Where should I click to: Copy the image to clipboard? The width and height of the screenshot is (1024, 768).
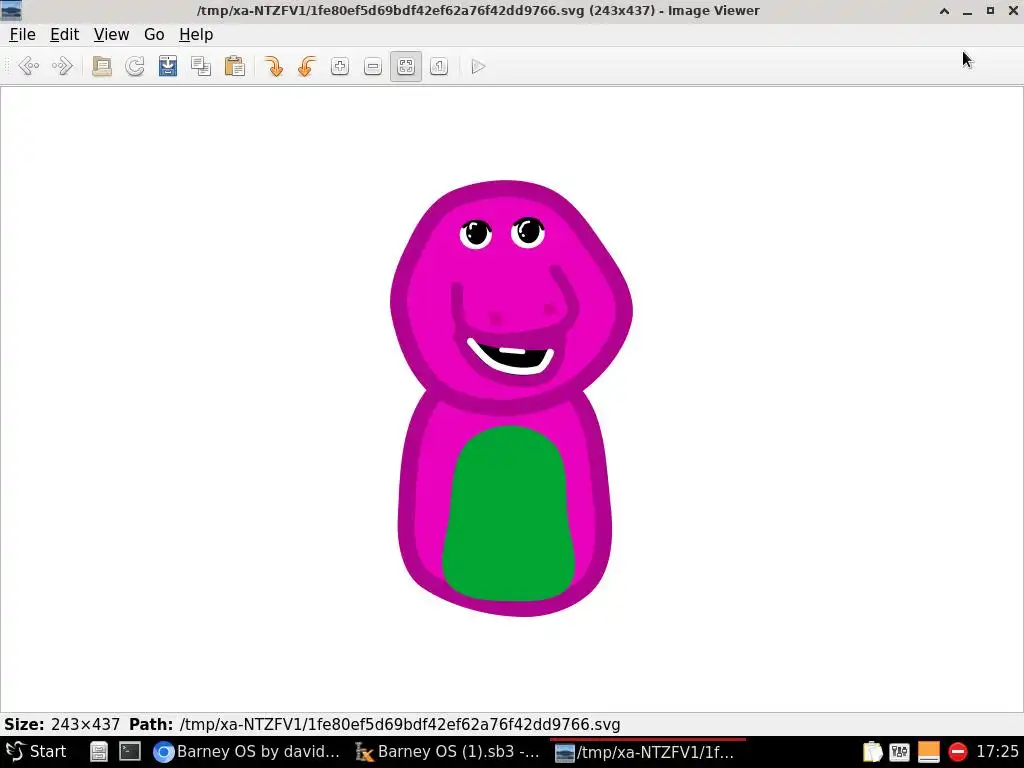(x=201, y=66)
